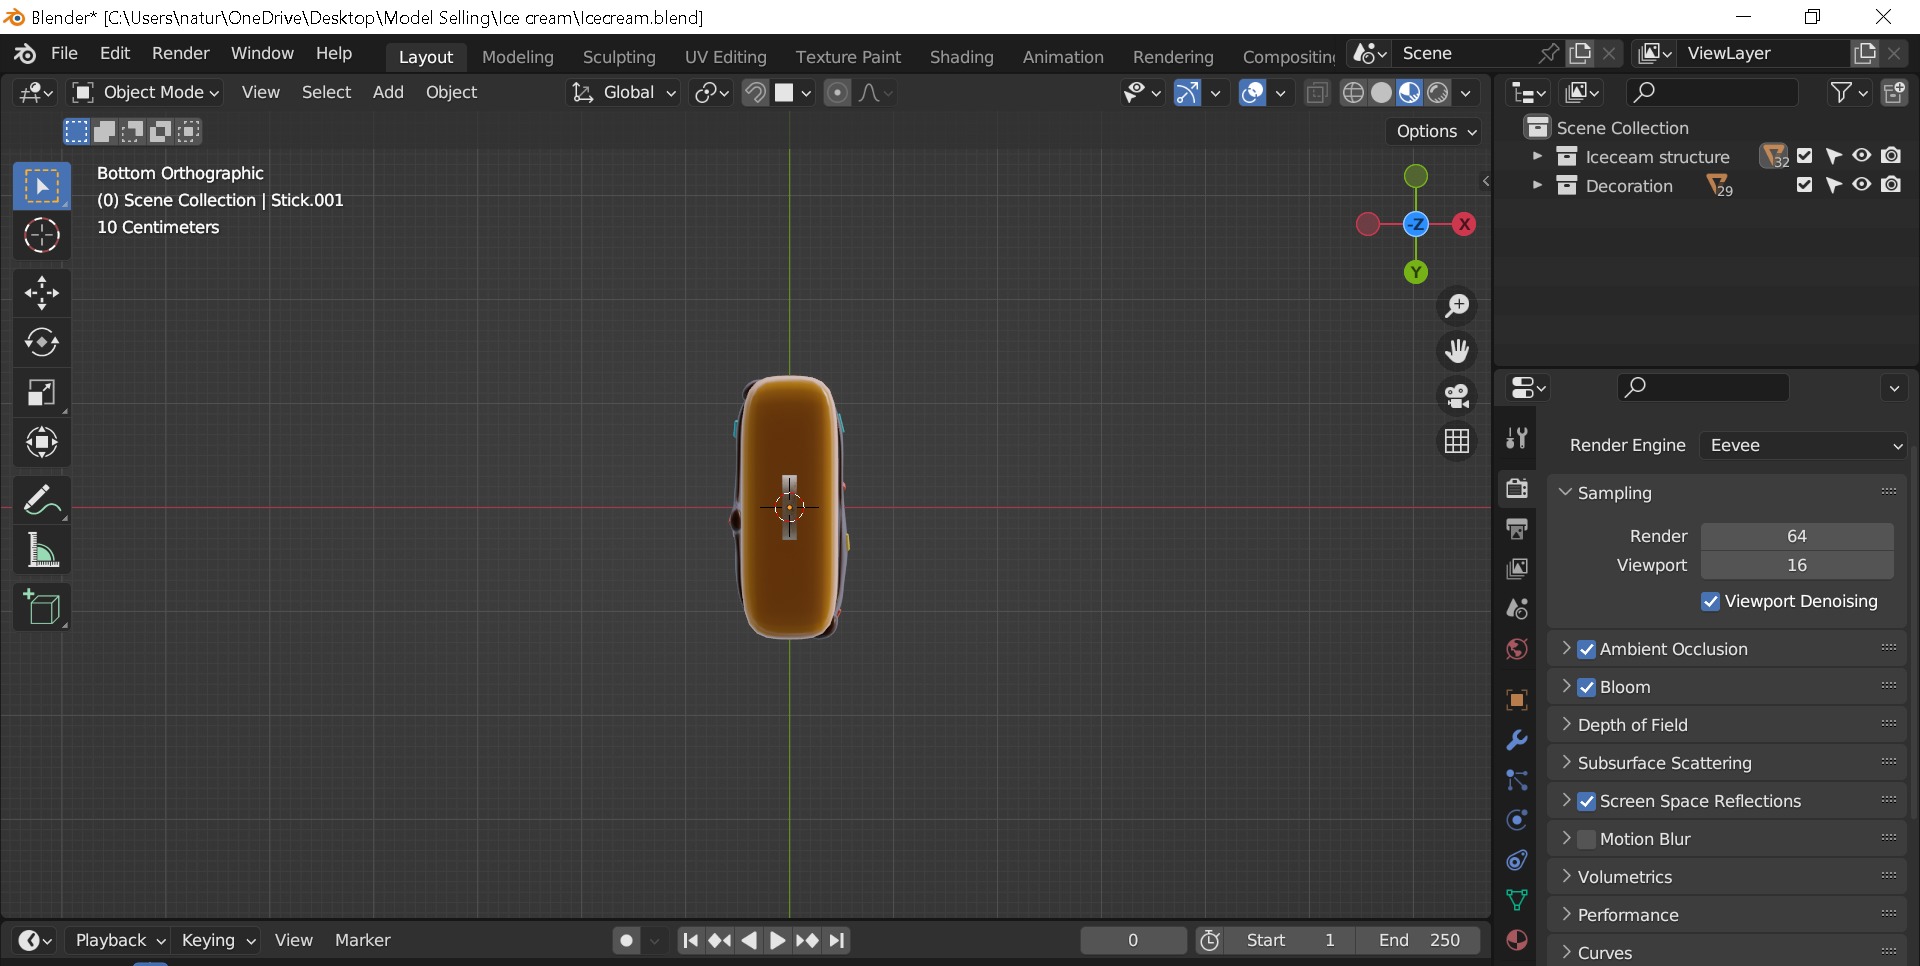The width and height of the screenshot is (1920, 966).
Task: Click the viewport zoom magnifier icon
Action: point(1457,306)
